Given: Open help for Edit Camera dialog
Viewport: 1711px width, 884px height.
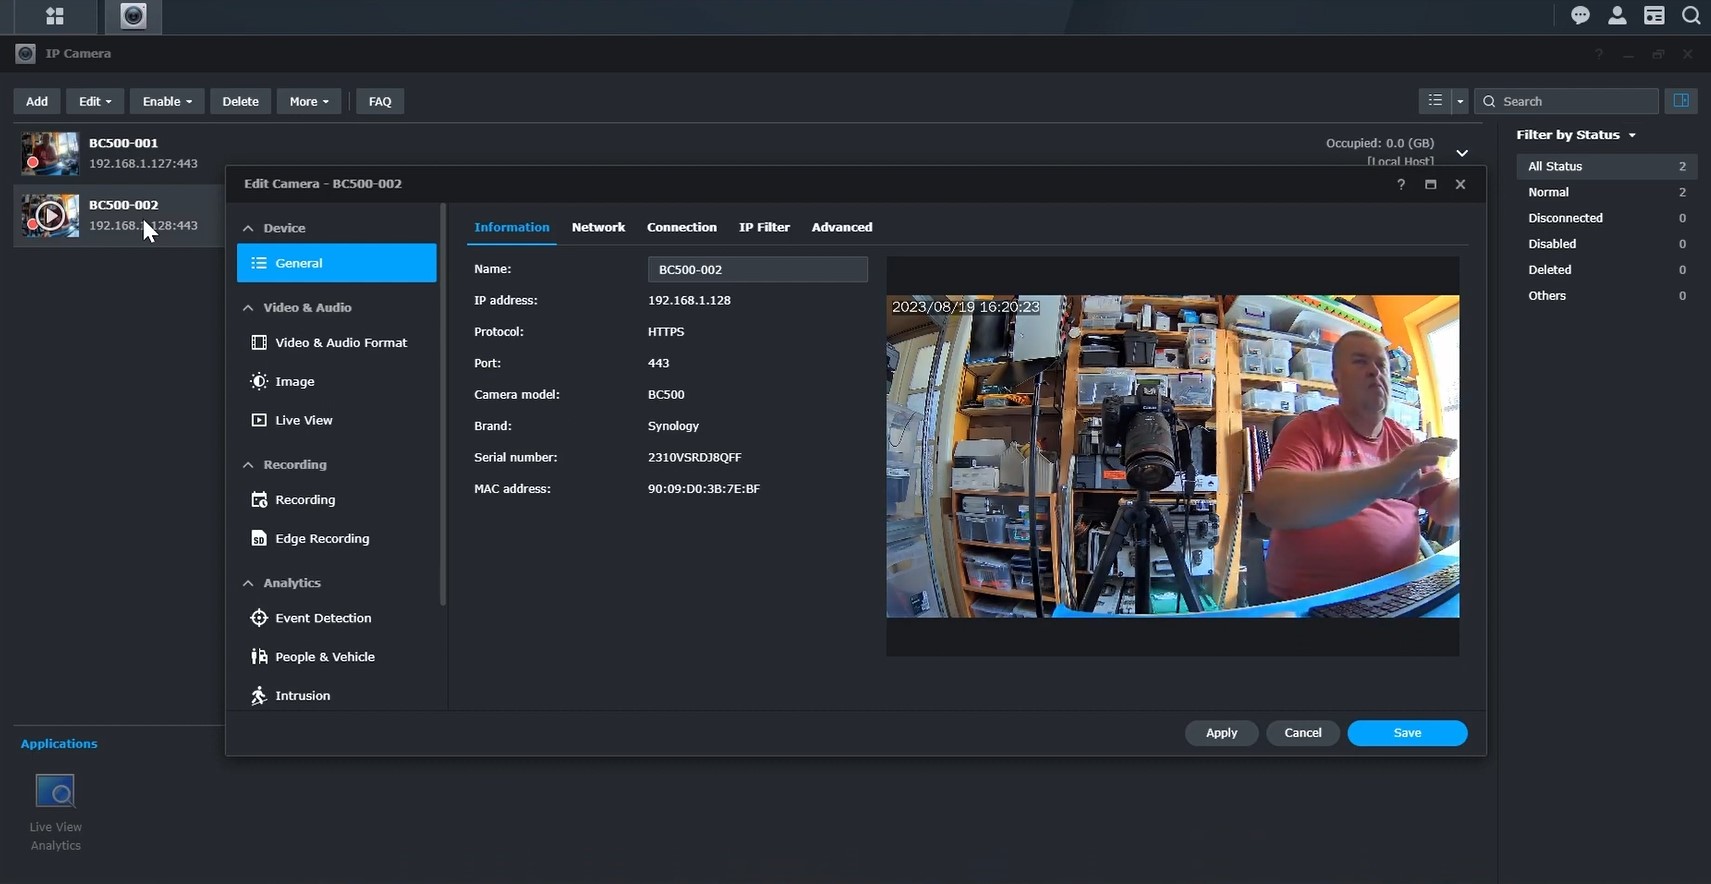Looking at the screenshot, I should [1401, 184].
